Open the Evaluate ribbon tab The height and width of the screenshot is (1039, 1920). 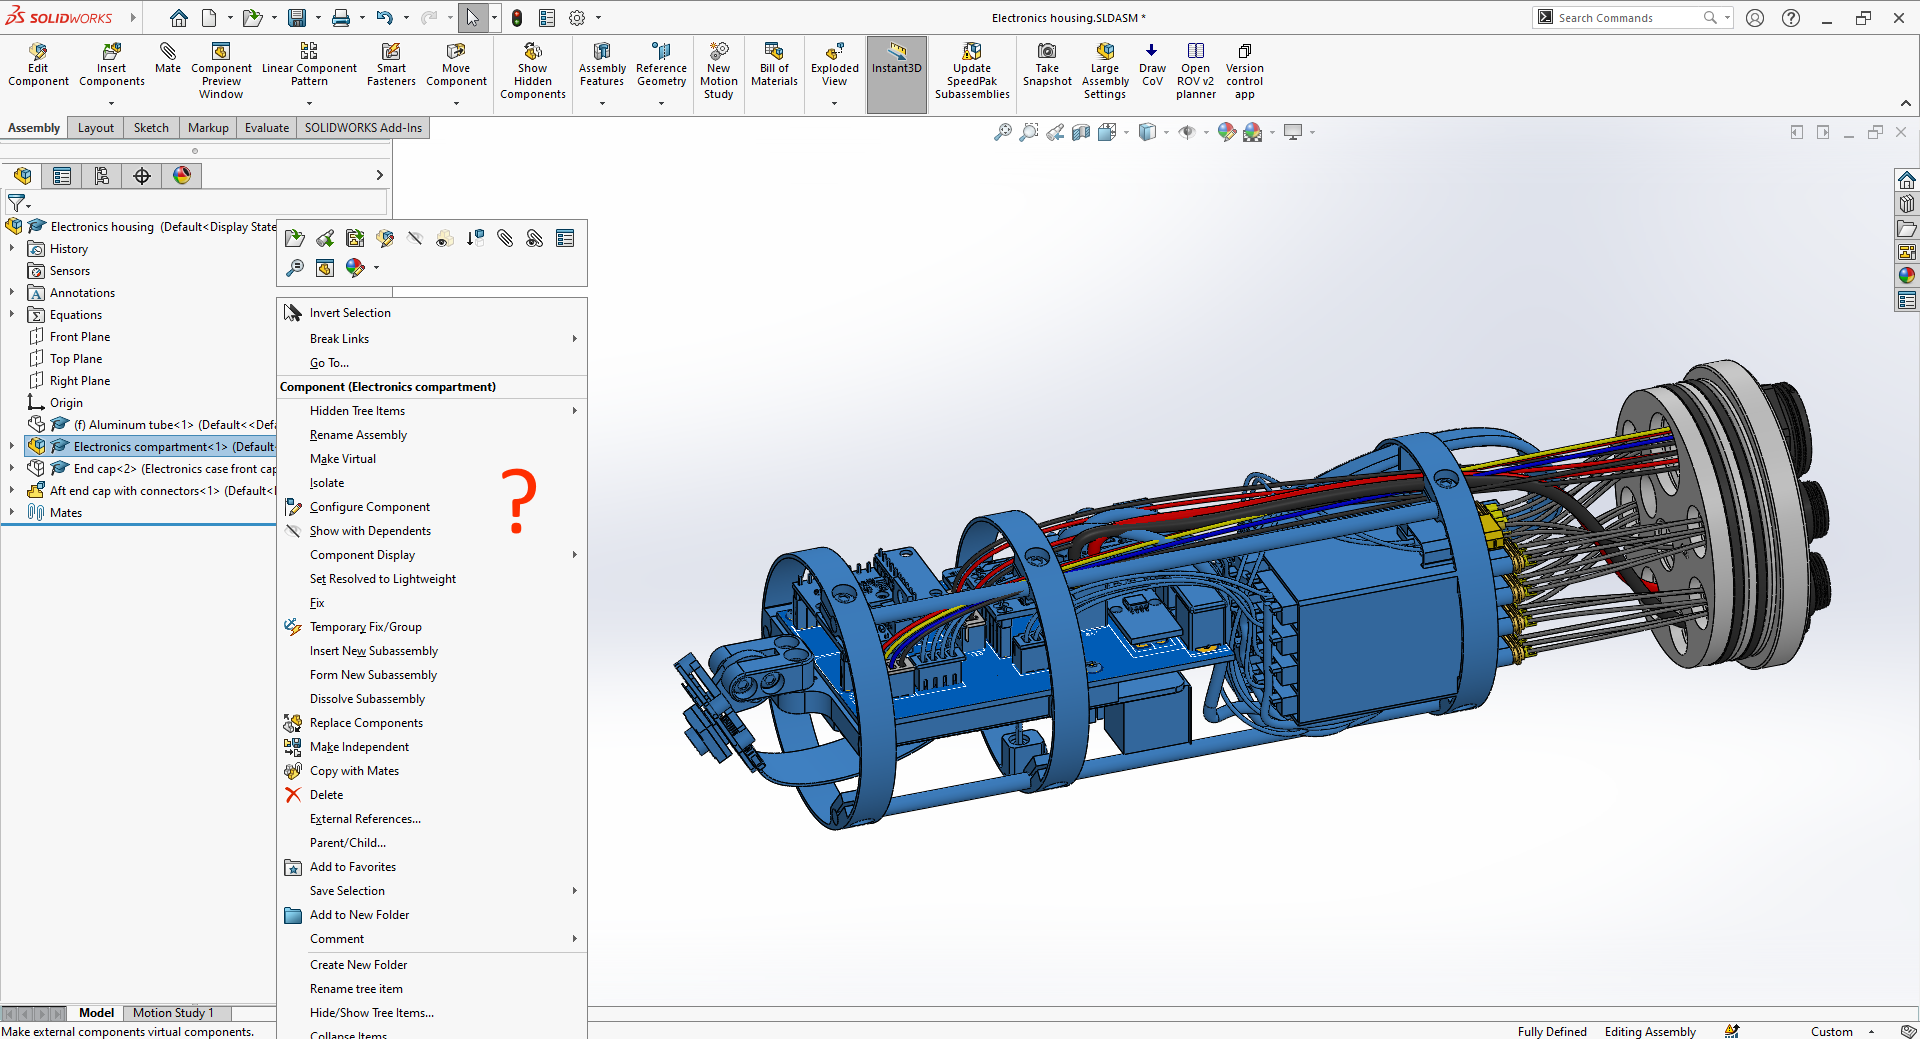(x=267, y=128)
